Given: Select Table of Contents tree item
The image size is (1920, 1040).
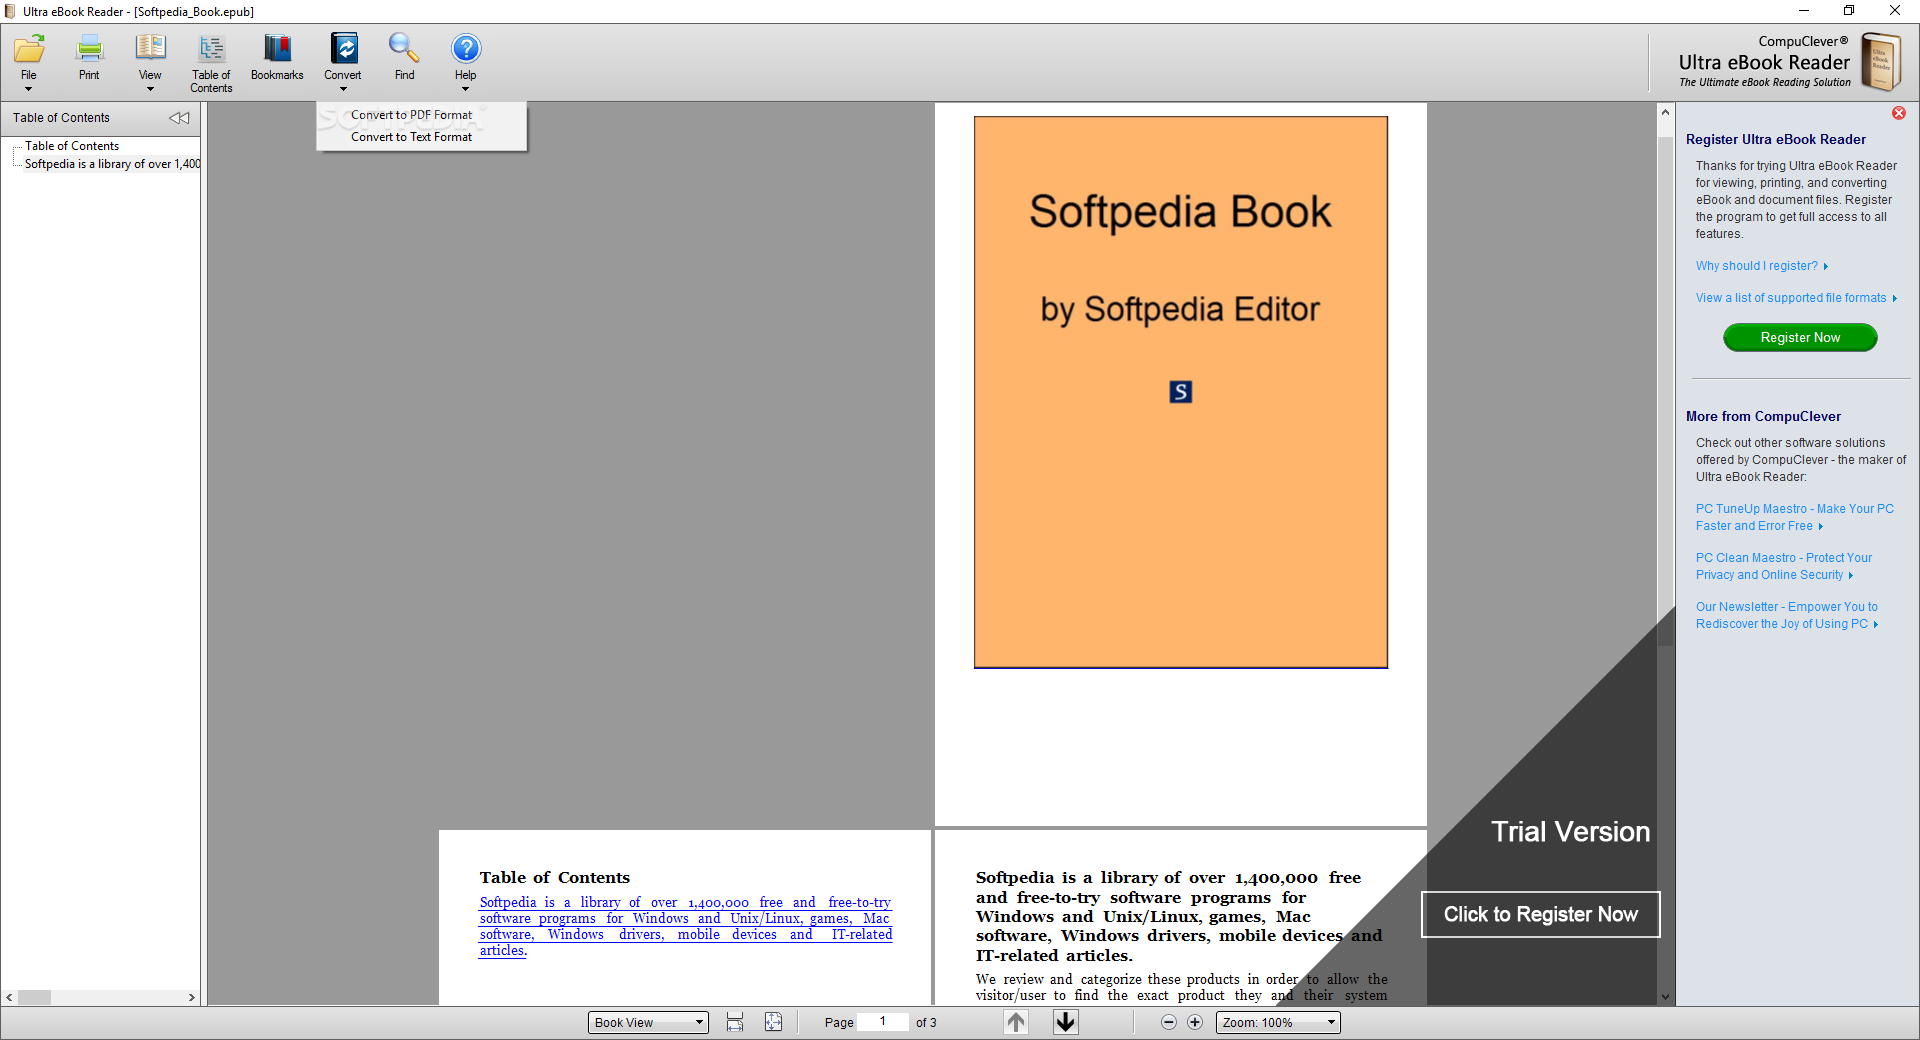Looking at the screenshot, I should [x=72, y=146].
